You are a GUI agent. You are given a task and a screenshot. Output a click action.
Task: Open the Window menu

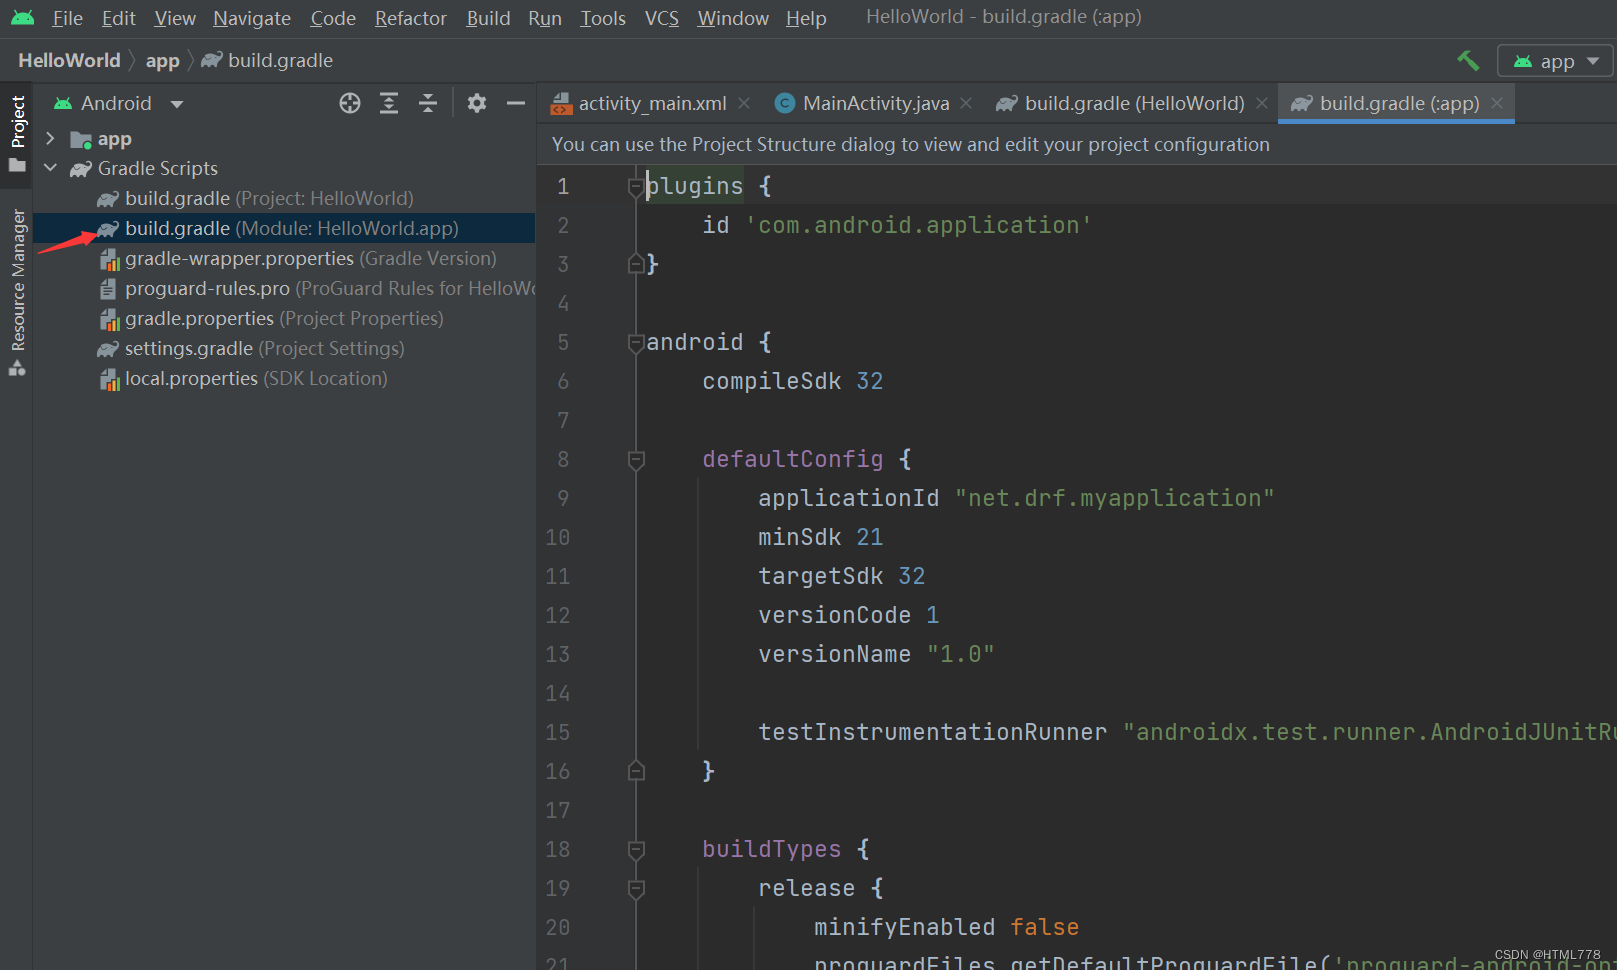(x=733, y=18)
